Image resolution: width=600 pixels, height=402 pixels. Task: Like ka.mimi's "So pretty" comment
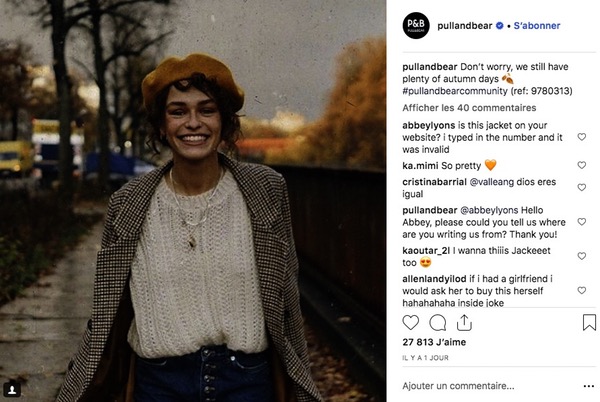pos(582,165)
